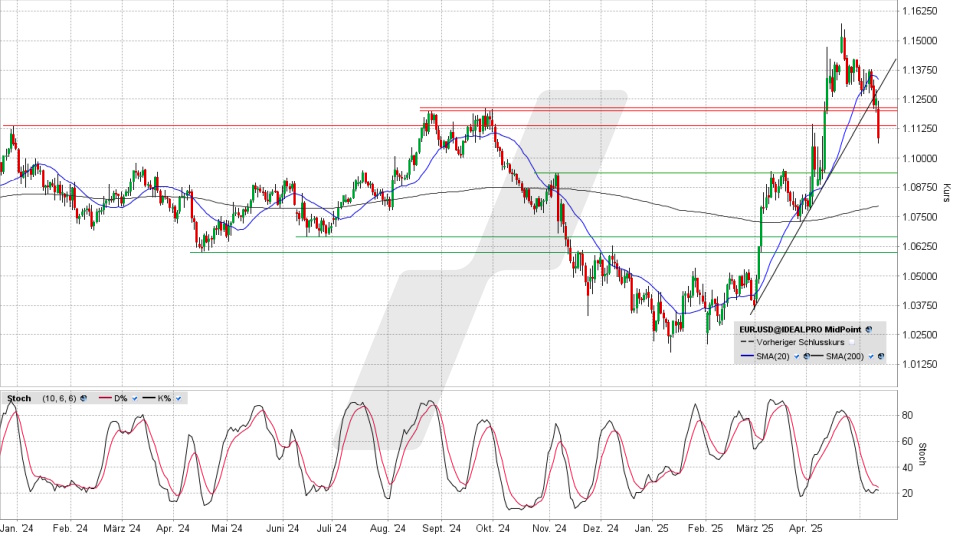Image resolution: width=960 pixels, height=540 pixels.
Task: Click the D% legend label
Action: (x=121, y=398)
